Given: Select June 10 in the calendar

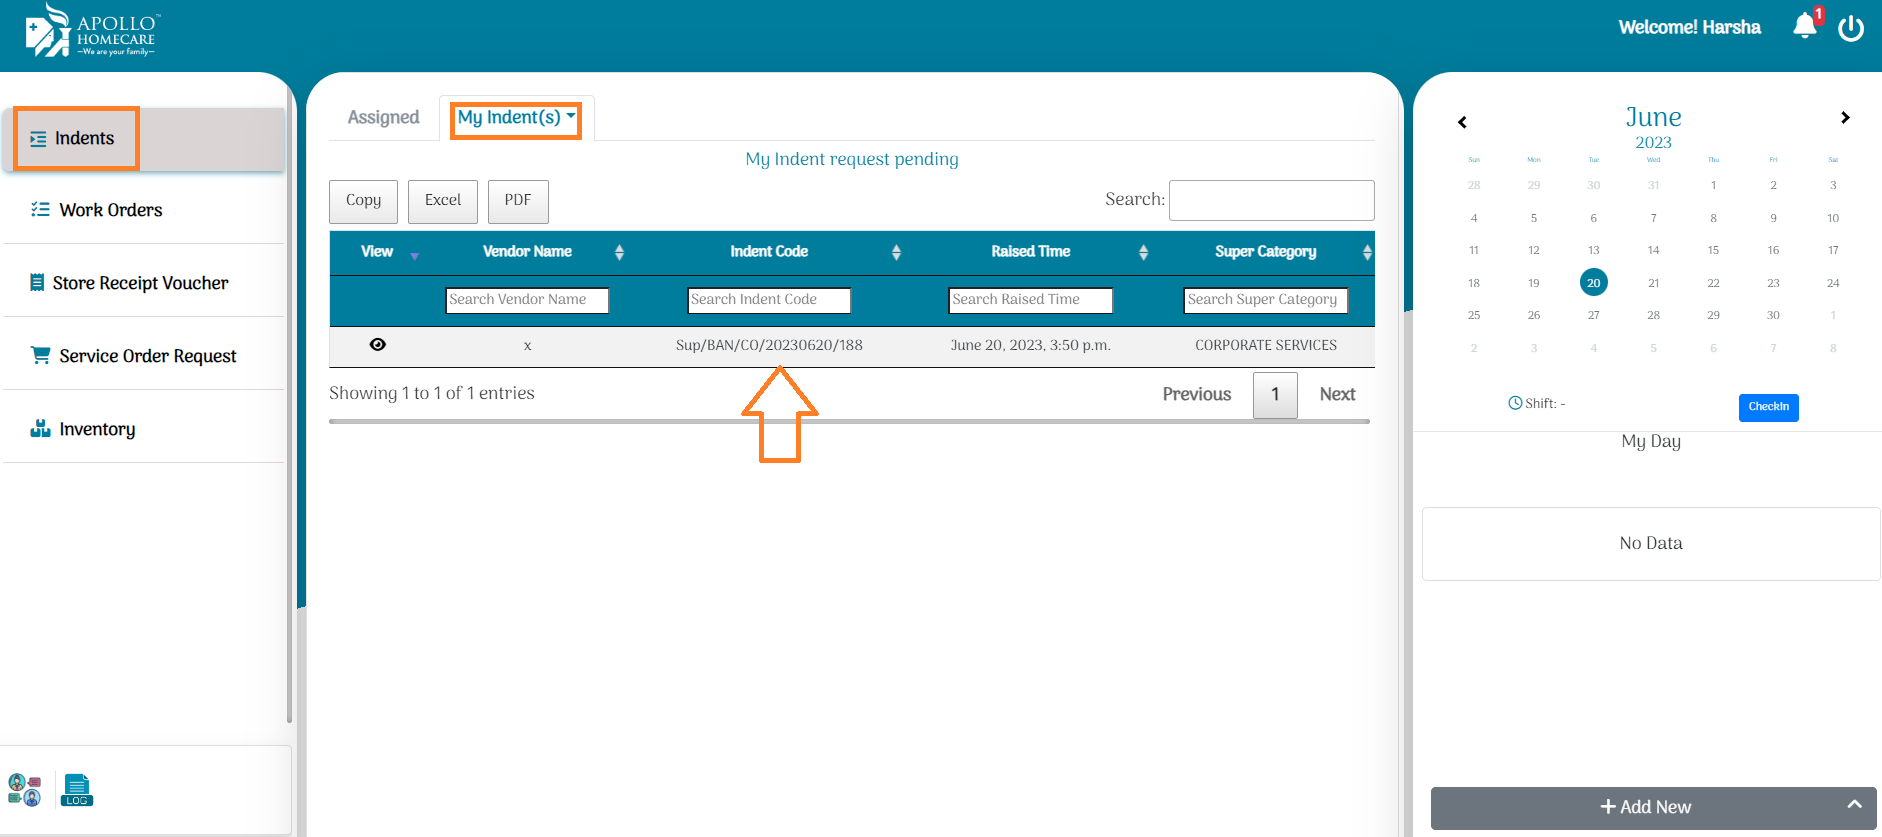Looking at the screenshot, I should click(1833, 218).
